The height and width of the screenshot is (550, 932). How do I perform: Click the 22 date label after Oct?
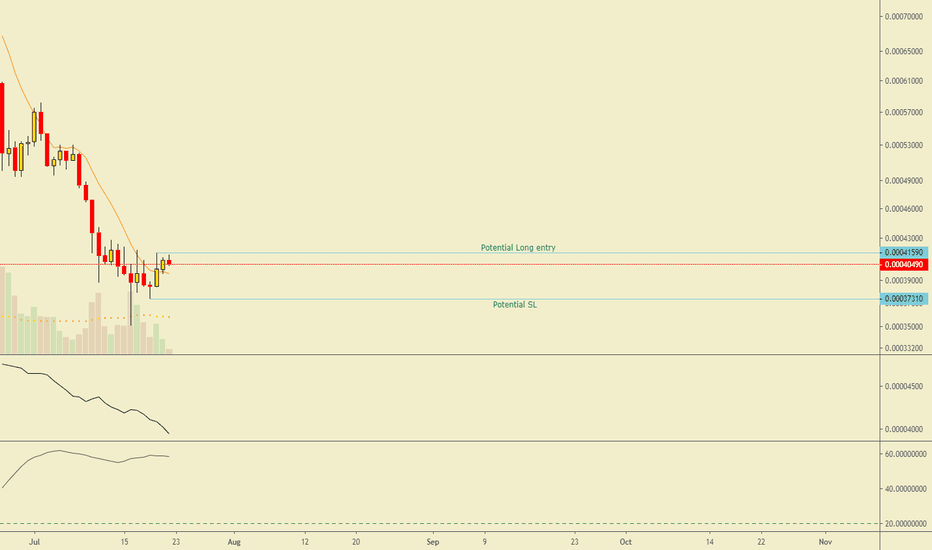(761, 542)
